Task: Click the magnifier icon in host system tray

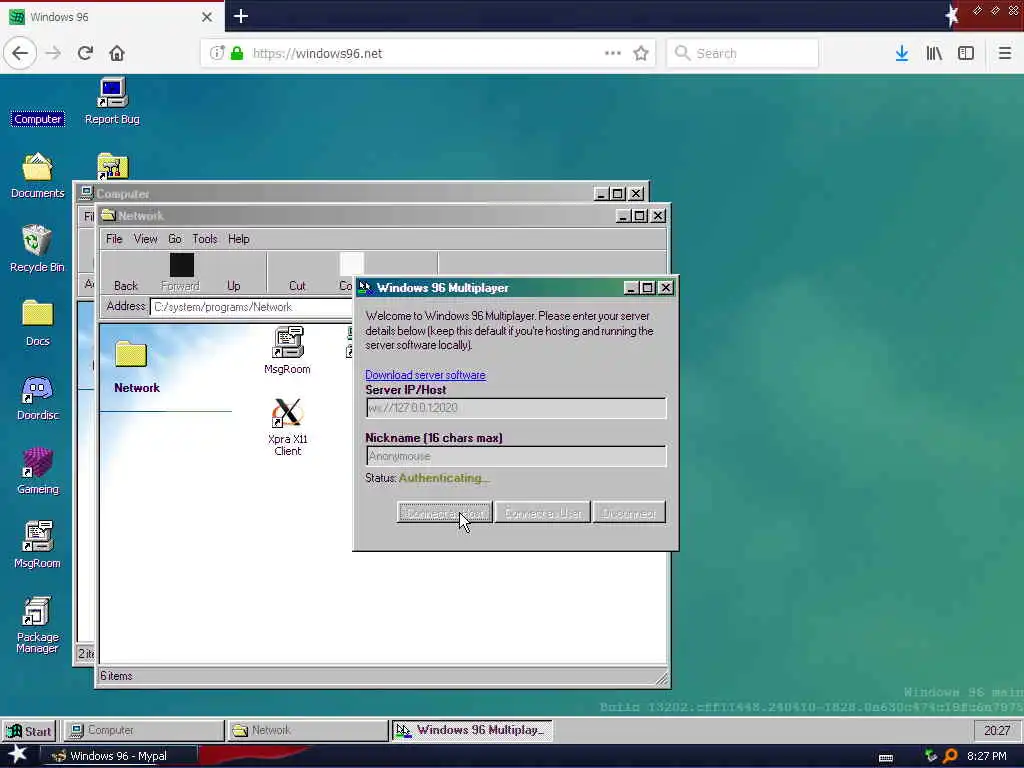Action: click(951, 756)
